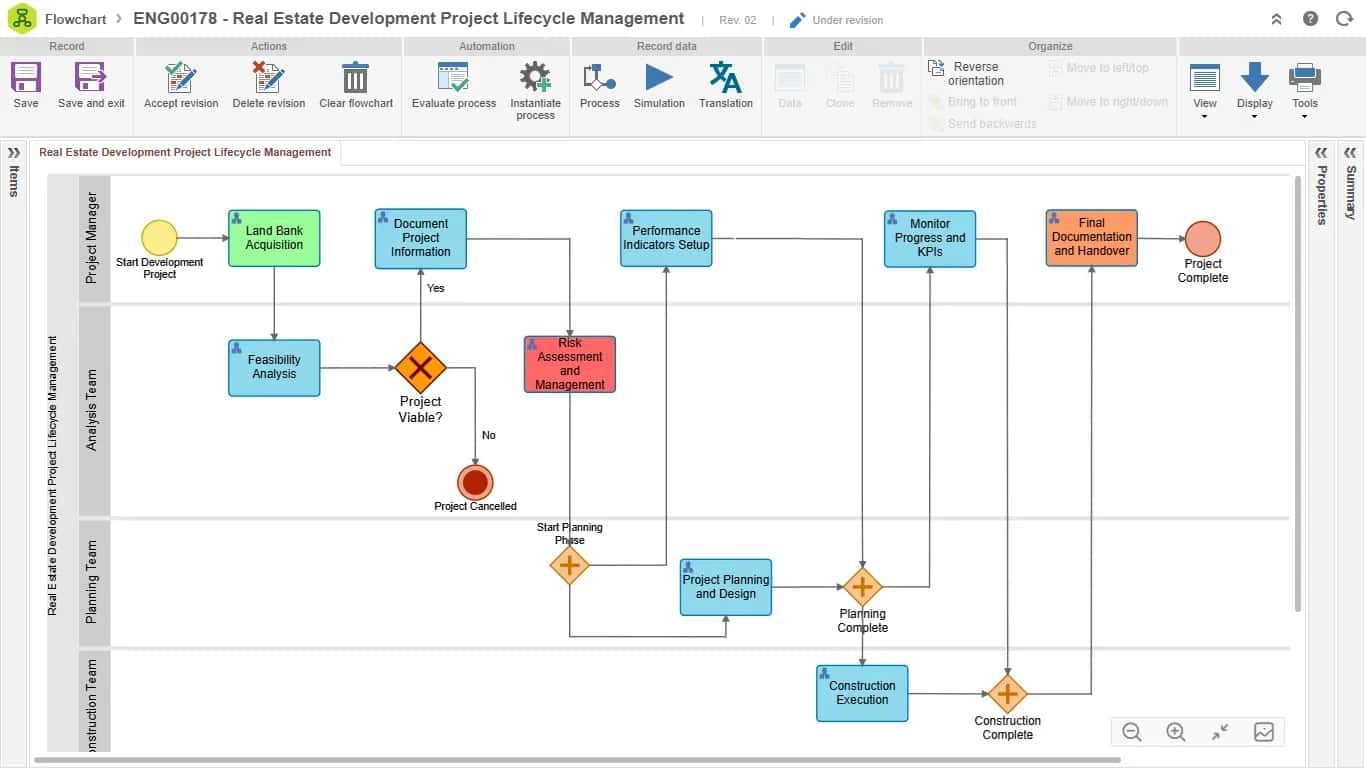Viewport: 1366px width, 768px height.
Task: Open the Translation tool
Action: 725,78
